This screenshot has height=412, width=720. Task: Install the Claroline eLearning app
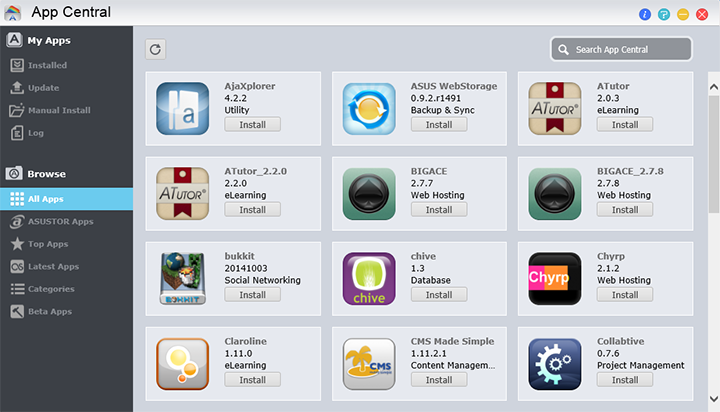pyautogui.click(x=253, y=380)
